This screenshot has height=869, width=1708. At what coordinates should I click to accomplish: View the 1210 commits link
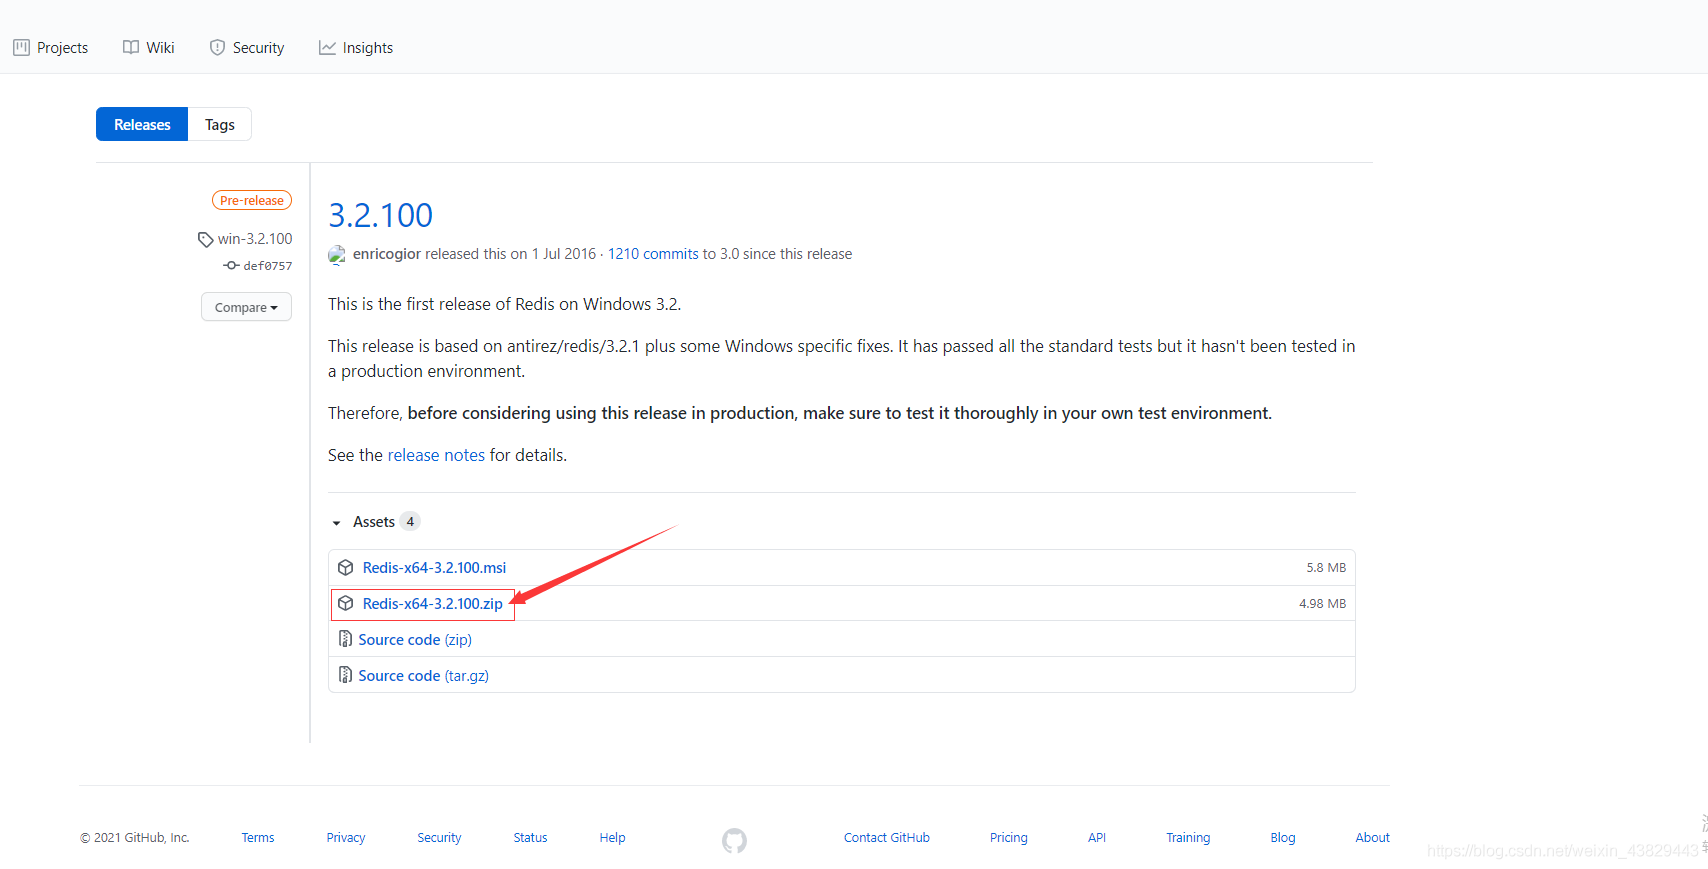point(653,254)
